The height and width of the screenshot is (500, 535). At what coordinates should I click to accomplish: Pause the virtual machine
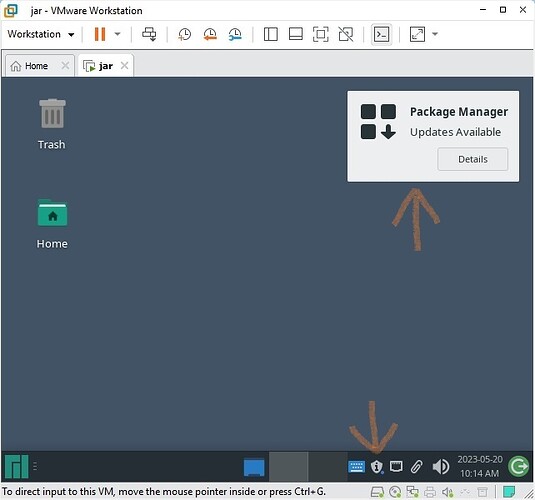pyautogui.click(x=100, y=34)
